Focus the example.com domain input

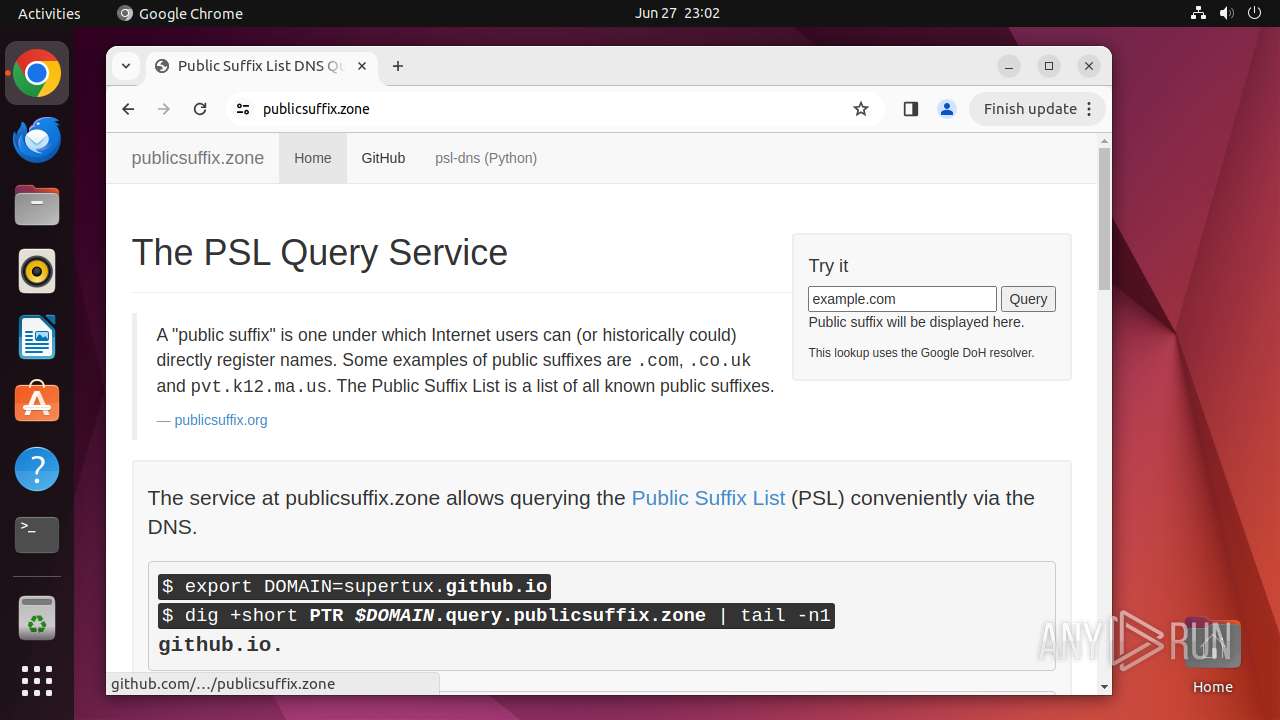click(902, 299)
